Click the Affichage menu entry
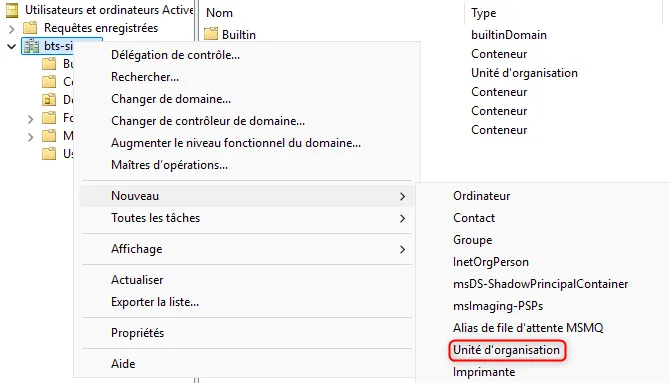Screen dimensions: 669x383 (247, 250)
